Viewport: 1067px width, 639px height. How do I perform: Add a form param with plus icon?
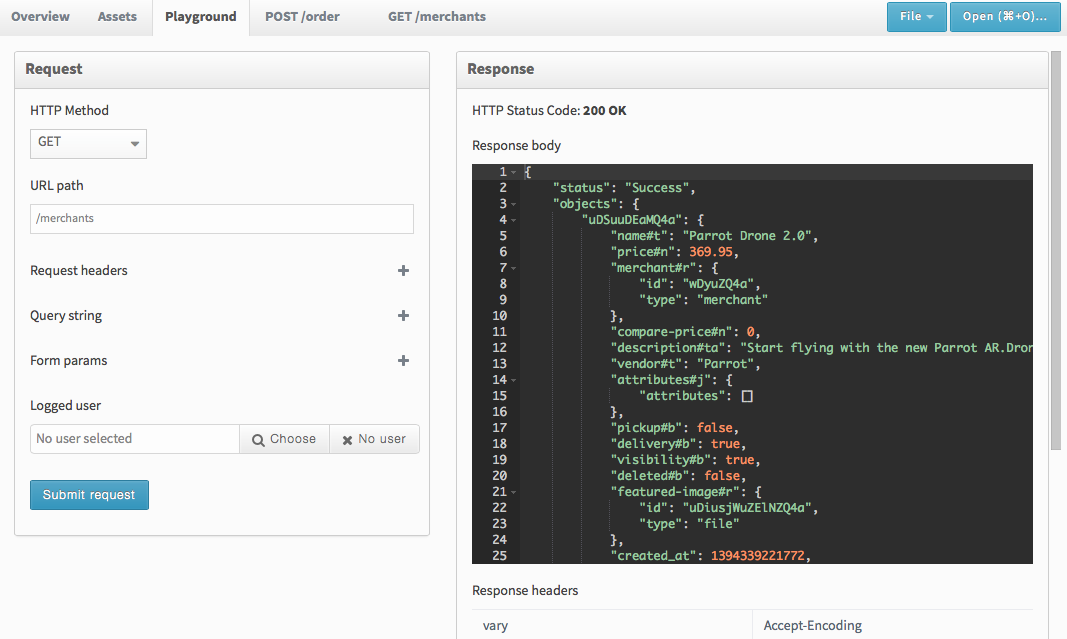(x=404, y=361)
